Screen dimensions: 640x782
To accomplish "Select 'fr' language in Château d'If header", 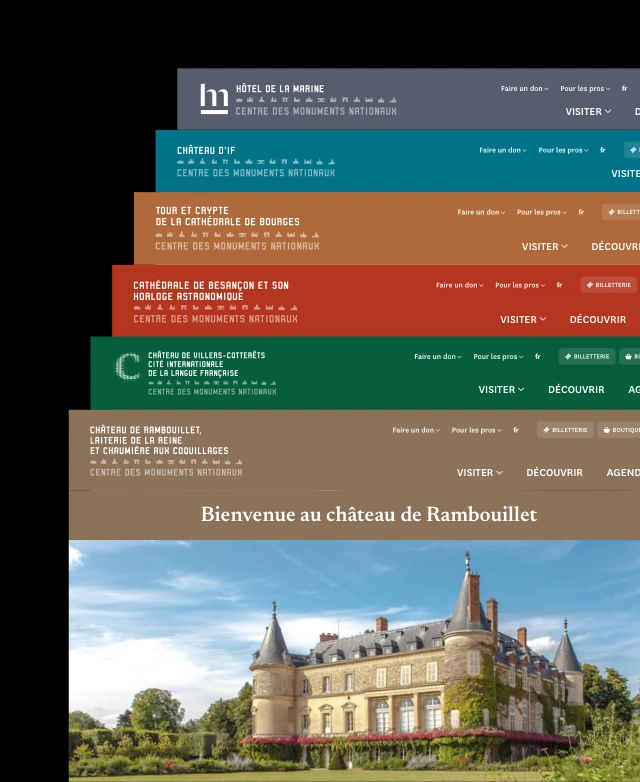I will tap(603, 150).
